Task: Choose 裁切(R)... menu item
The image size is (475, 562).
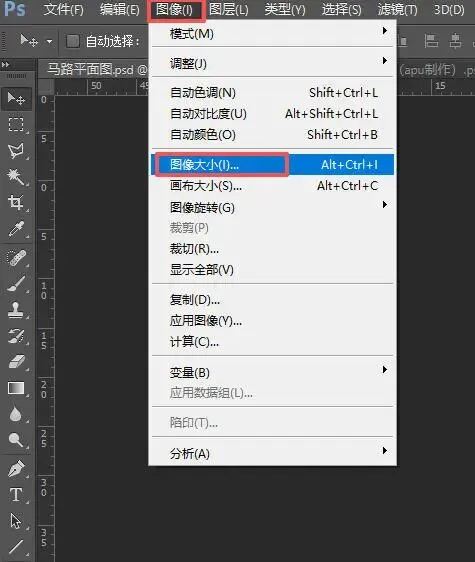Action: [272, 249]
